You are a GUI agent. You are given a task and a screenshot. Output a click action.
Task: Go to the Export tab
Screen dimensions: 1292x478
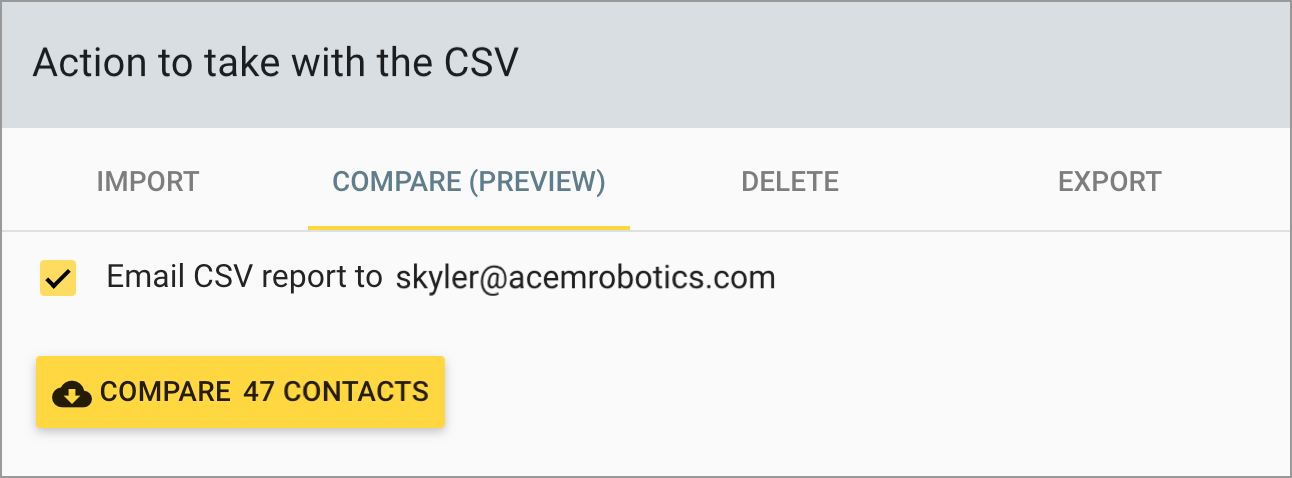1109,182
